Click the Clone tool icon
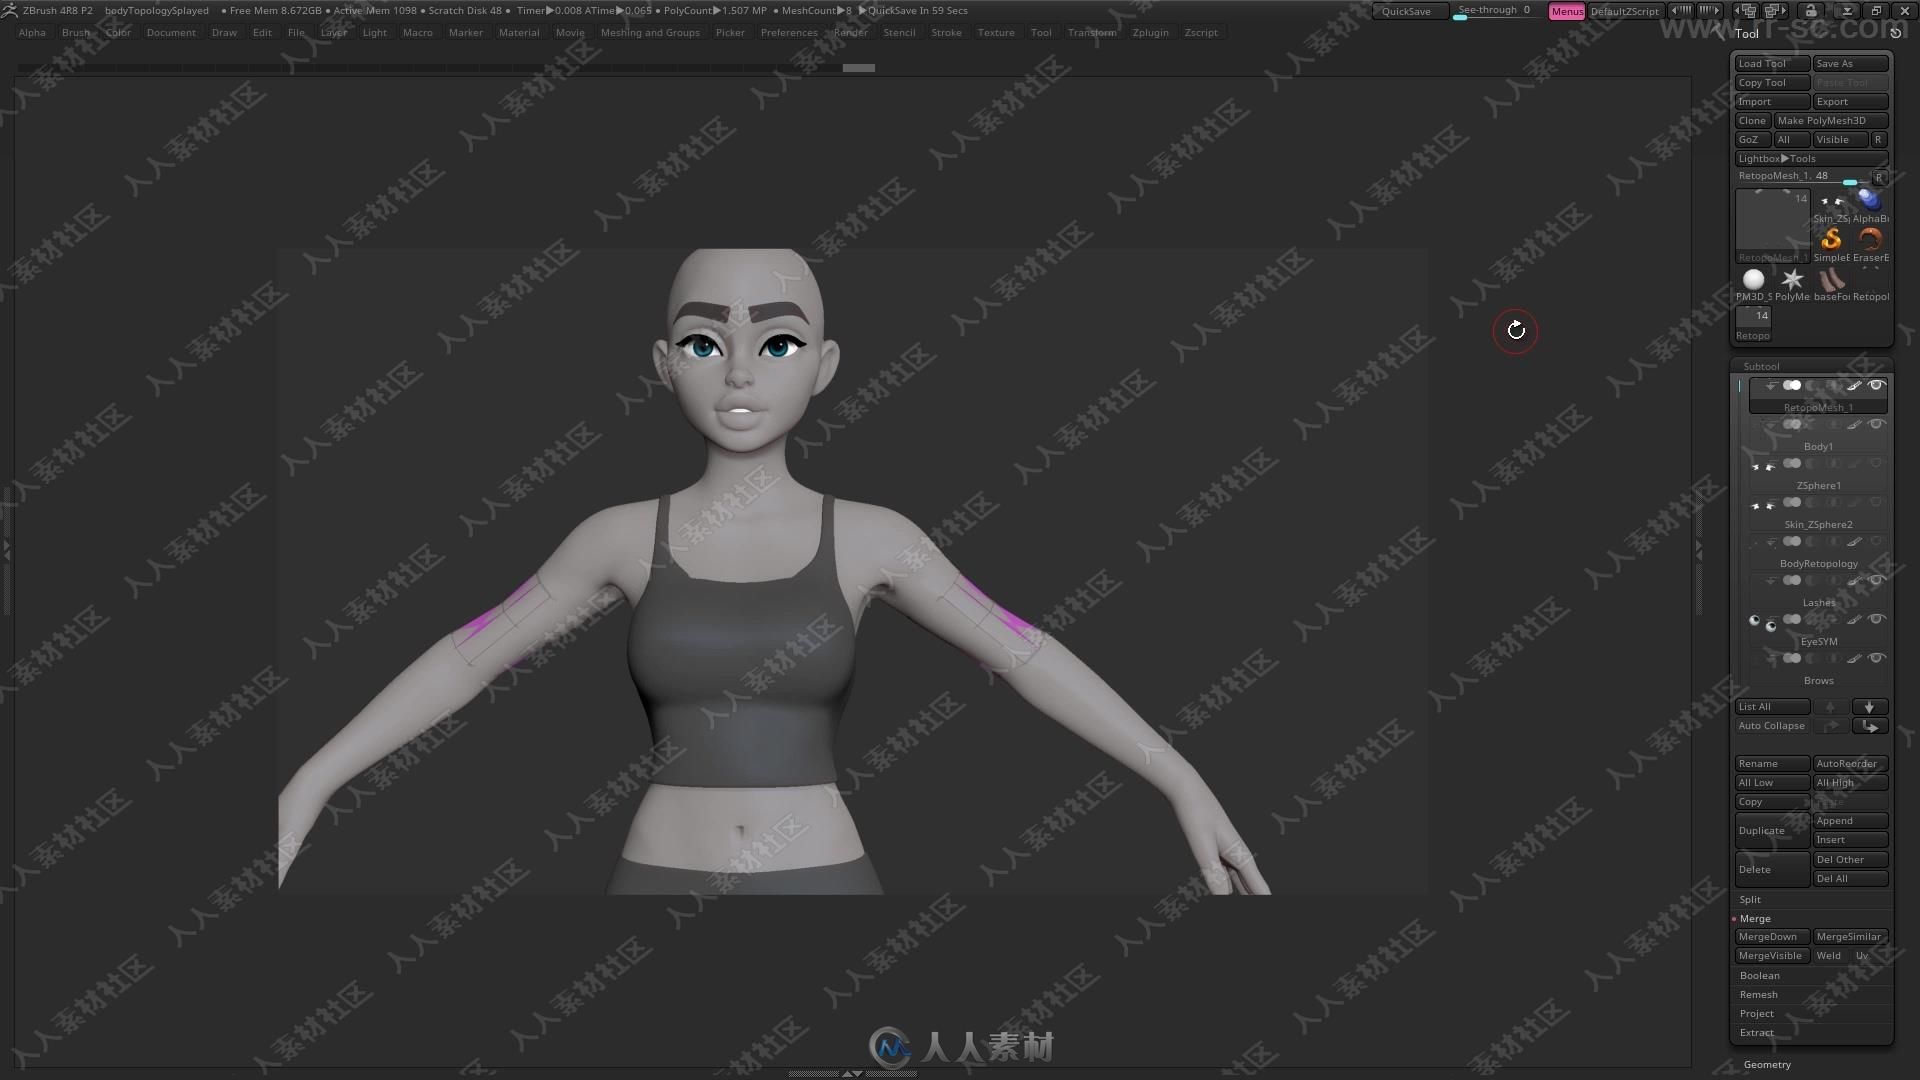 (1753, 120)
